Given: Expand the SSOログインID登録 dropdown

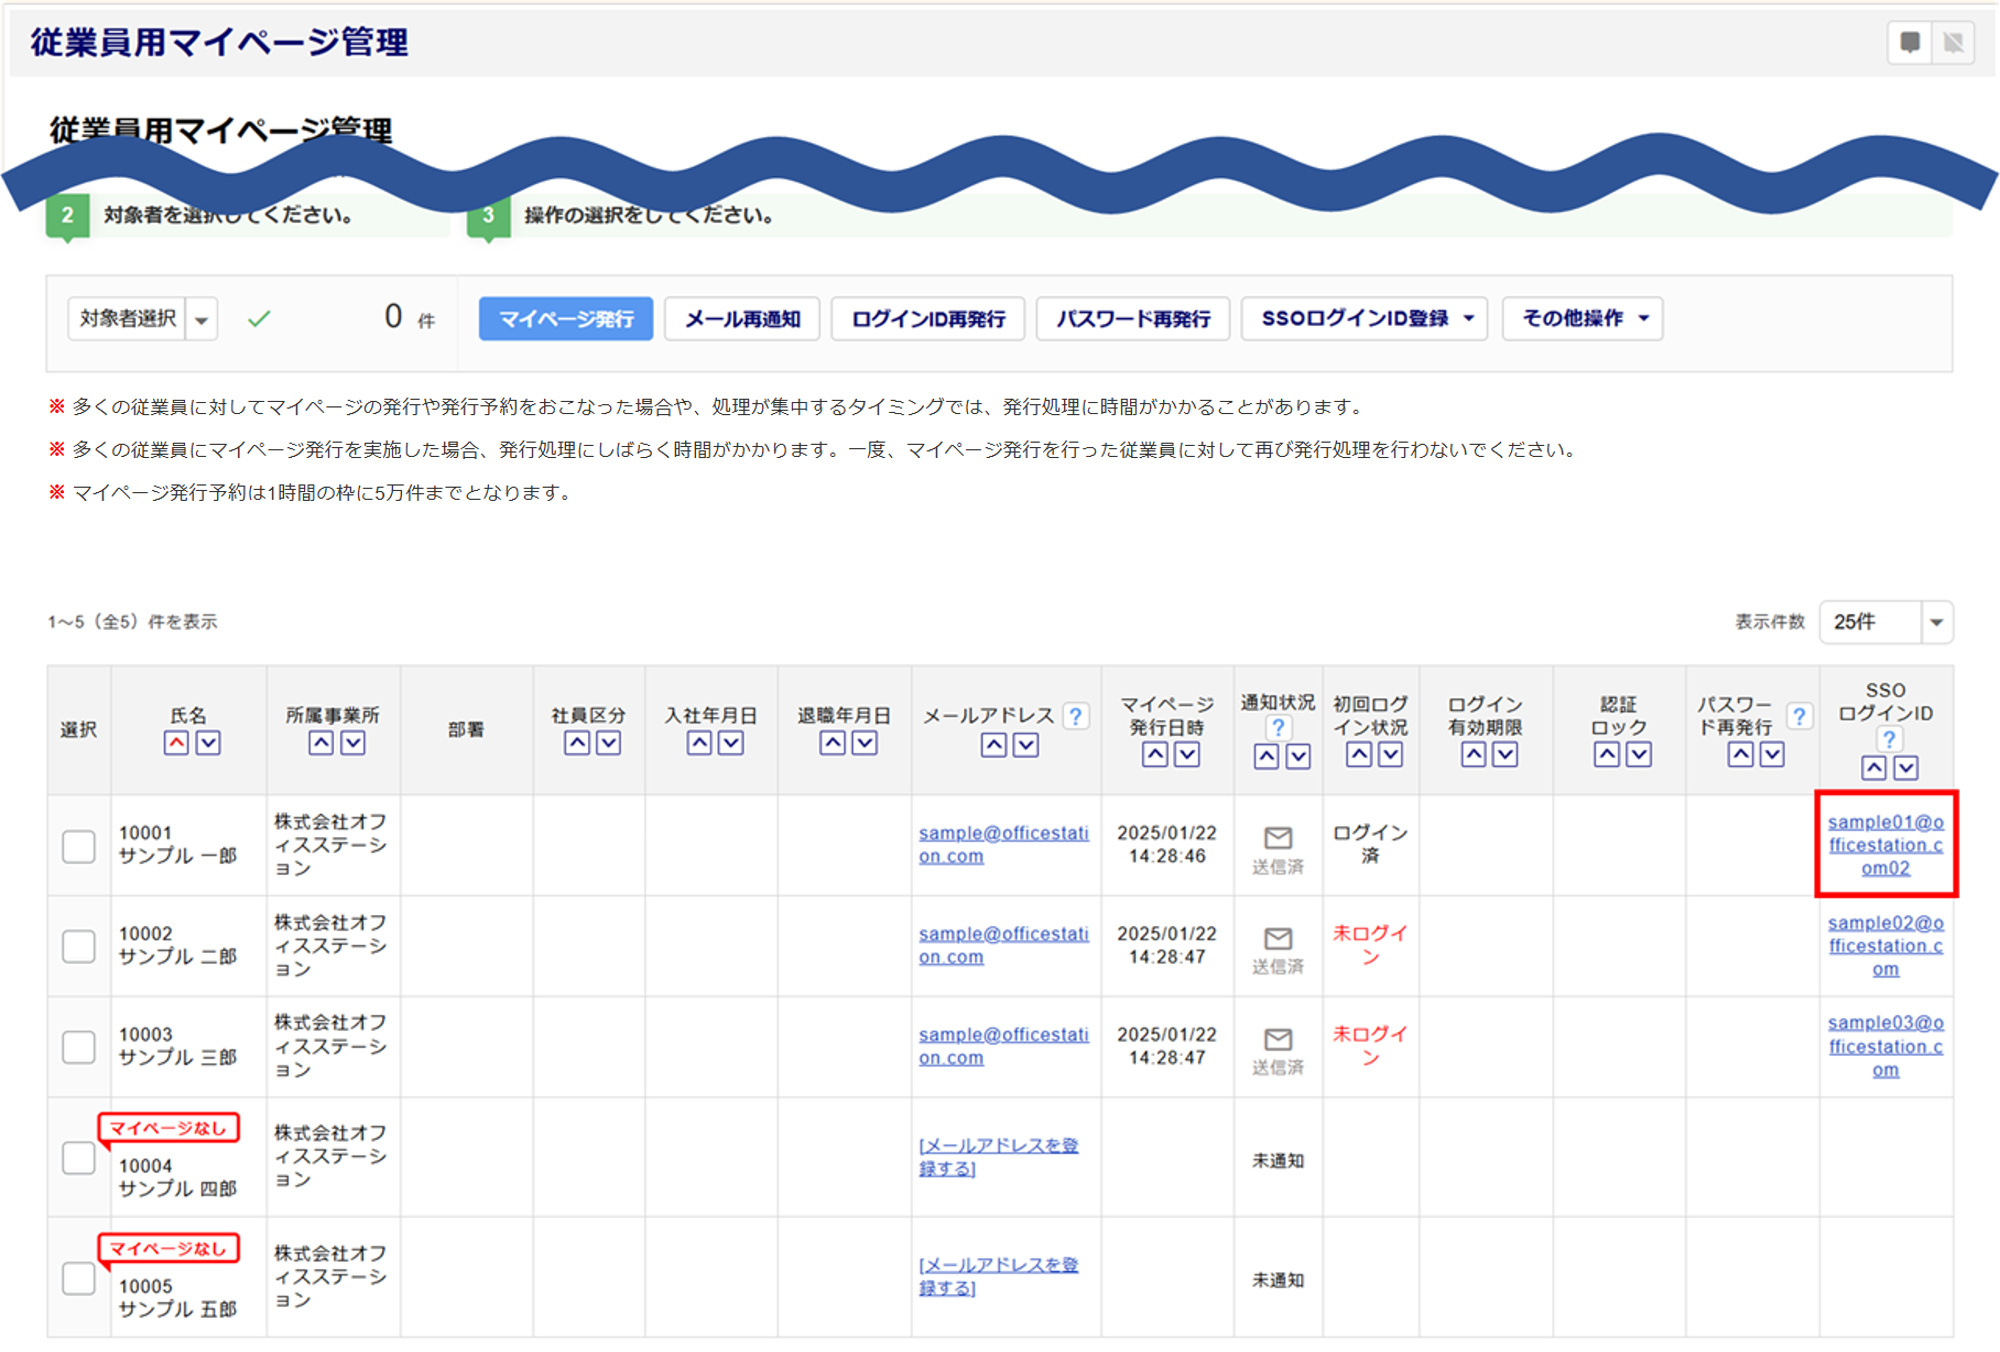Looking at the screenshot, I should [1364, 319].
